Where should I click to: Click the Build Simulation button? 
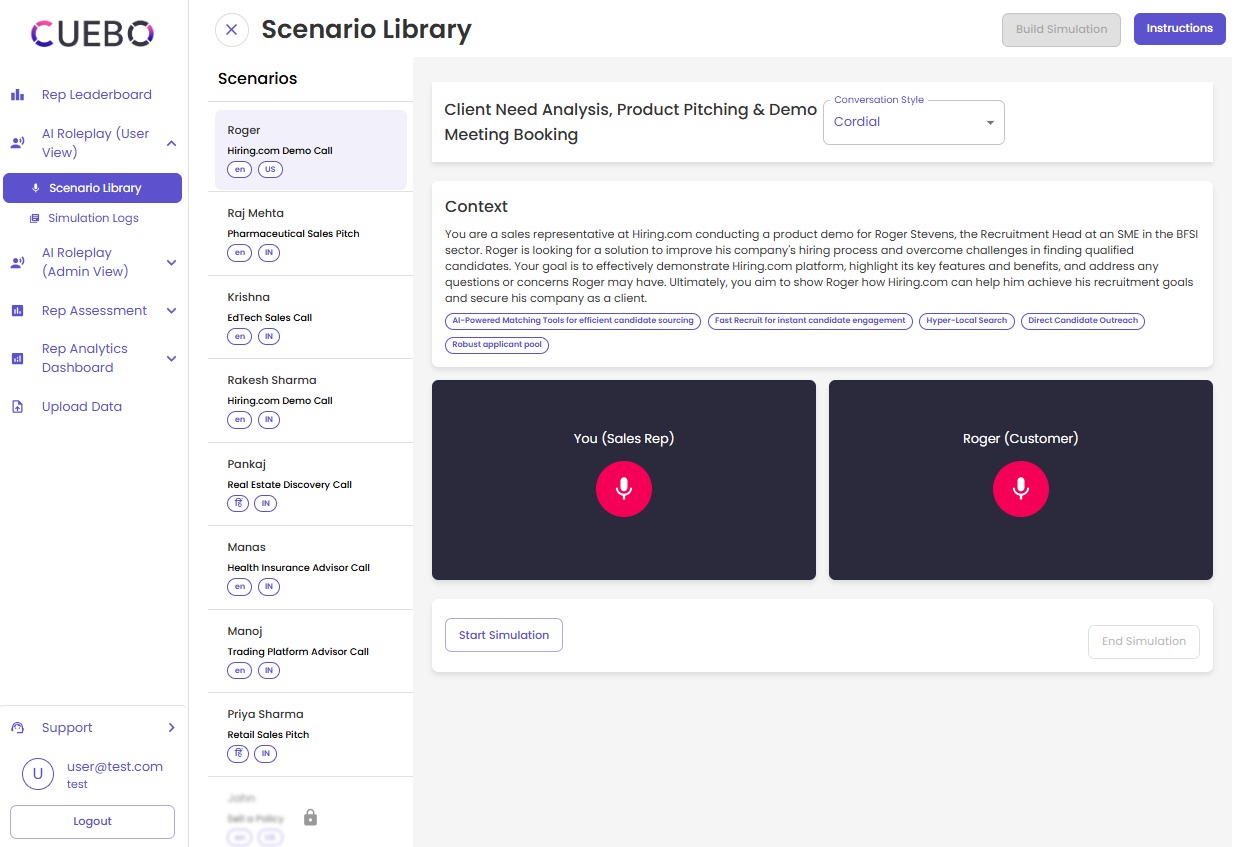1061,30
